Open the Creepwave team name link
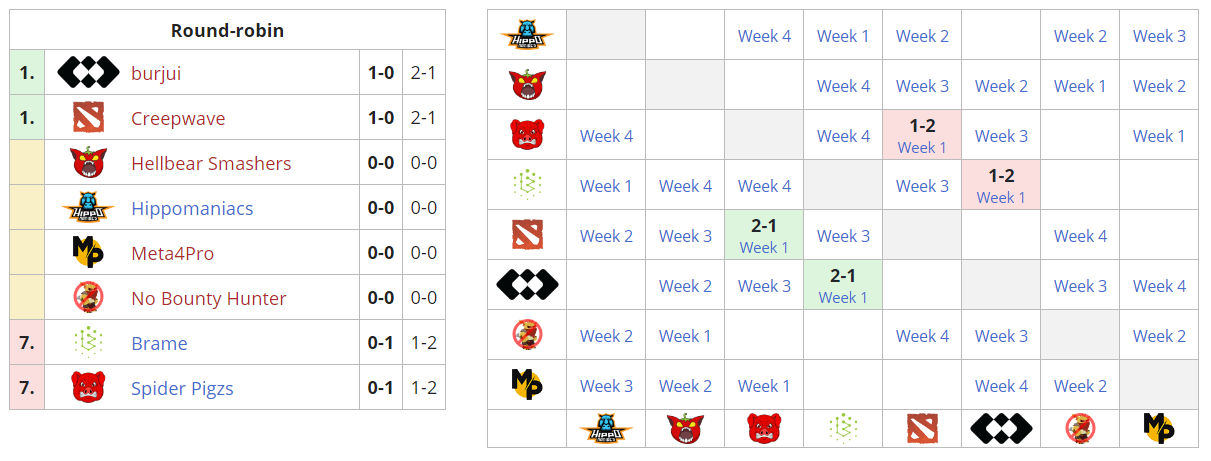The image size is (1211, 461). [178, 119]
